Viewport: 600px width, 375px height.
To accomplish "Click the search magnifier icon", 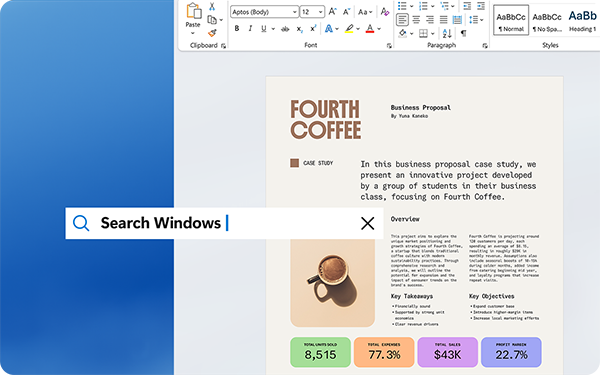I will (x=81, y=223).
